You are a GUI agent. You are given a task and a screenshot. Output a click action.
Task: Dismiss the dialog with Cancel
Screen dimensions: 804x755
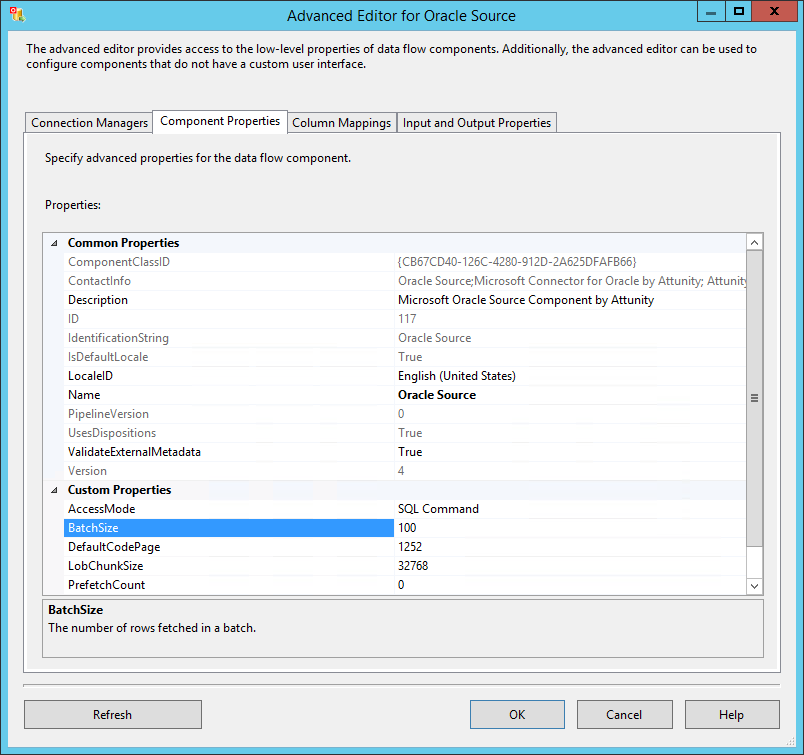624,714
